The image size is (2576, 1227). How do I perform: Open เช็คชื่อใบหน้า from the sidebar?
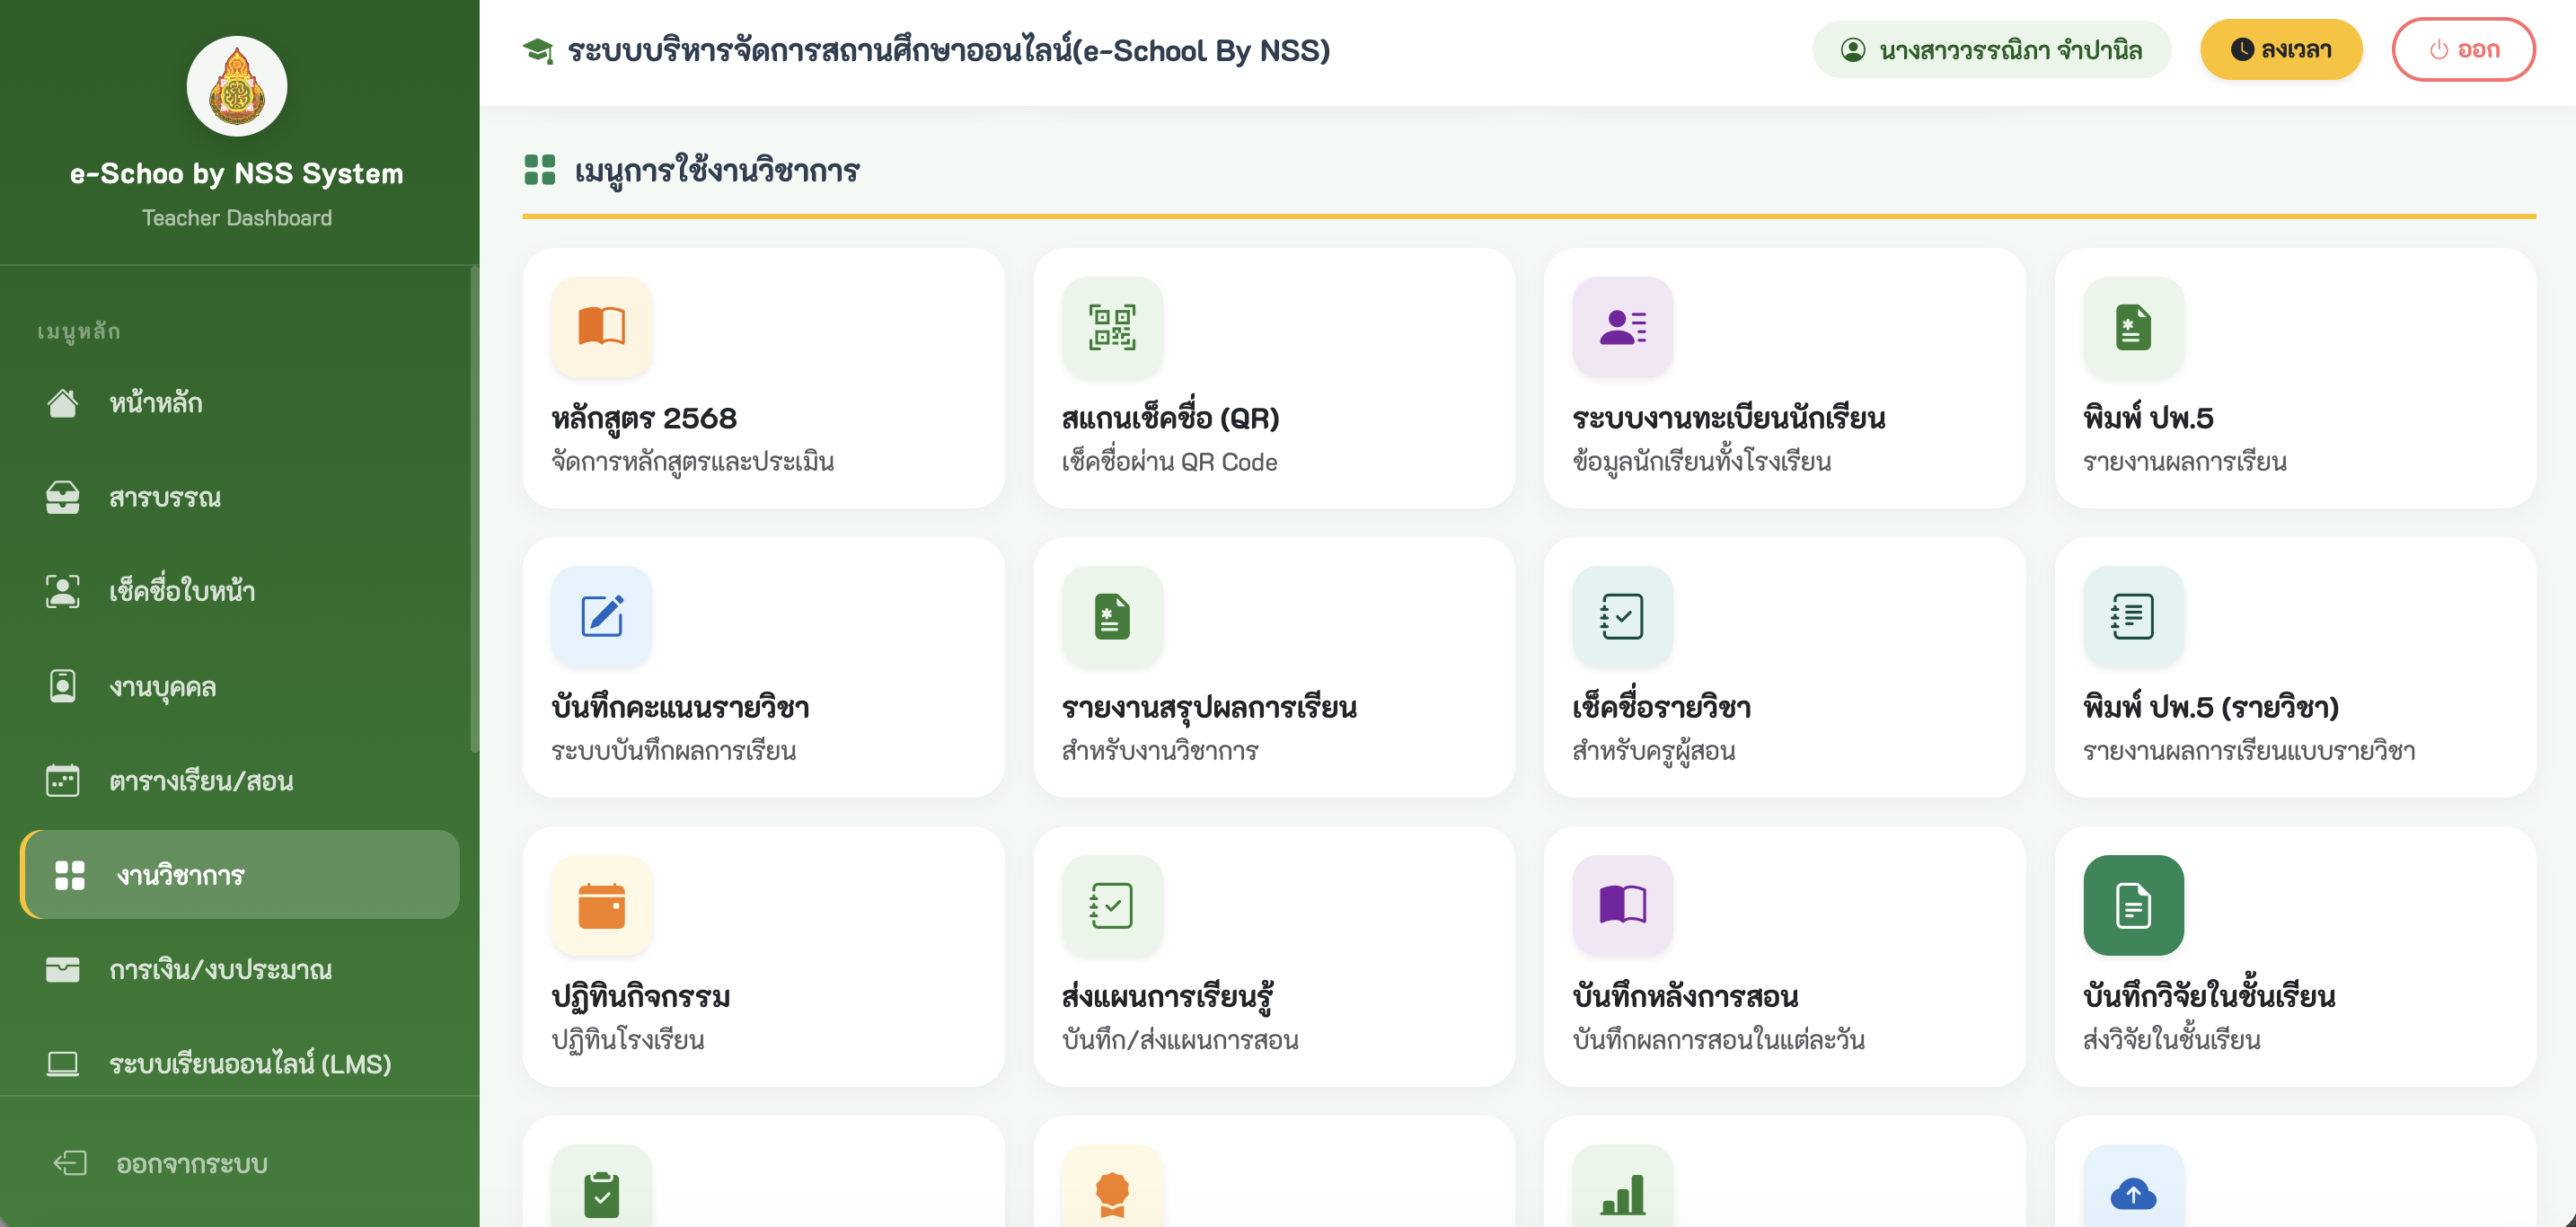pyautogui.click(x=240, y=591)
